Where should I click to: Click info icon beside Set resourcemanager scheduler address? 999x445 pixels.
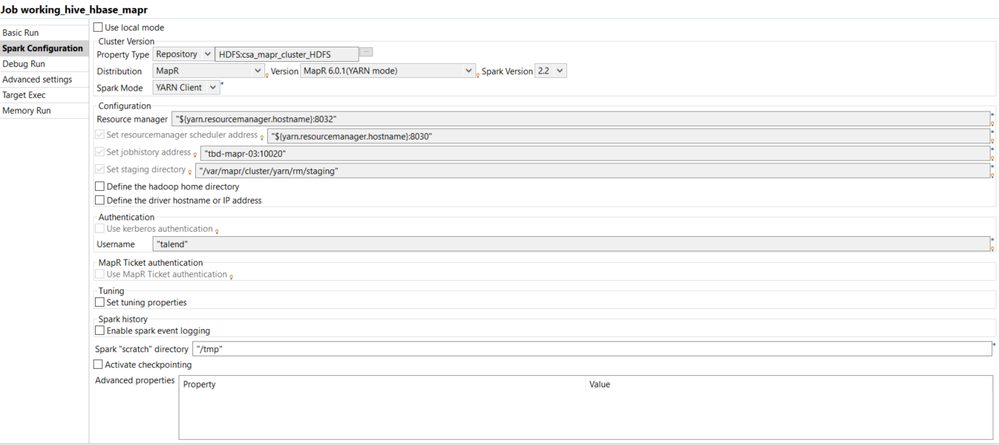(x=262, y=137)
